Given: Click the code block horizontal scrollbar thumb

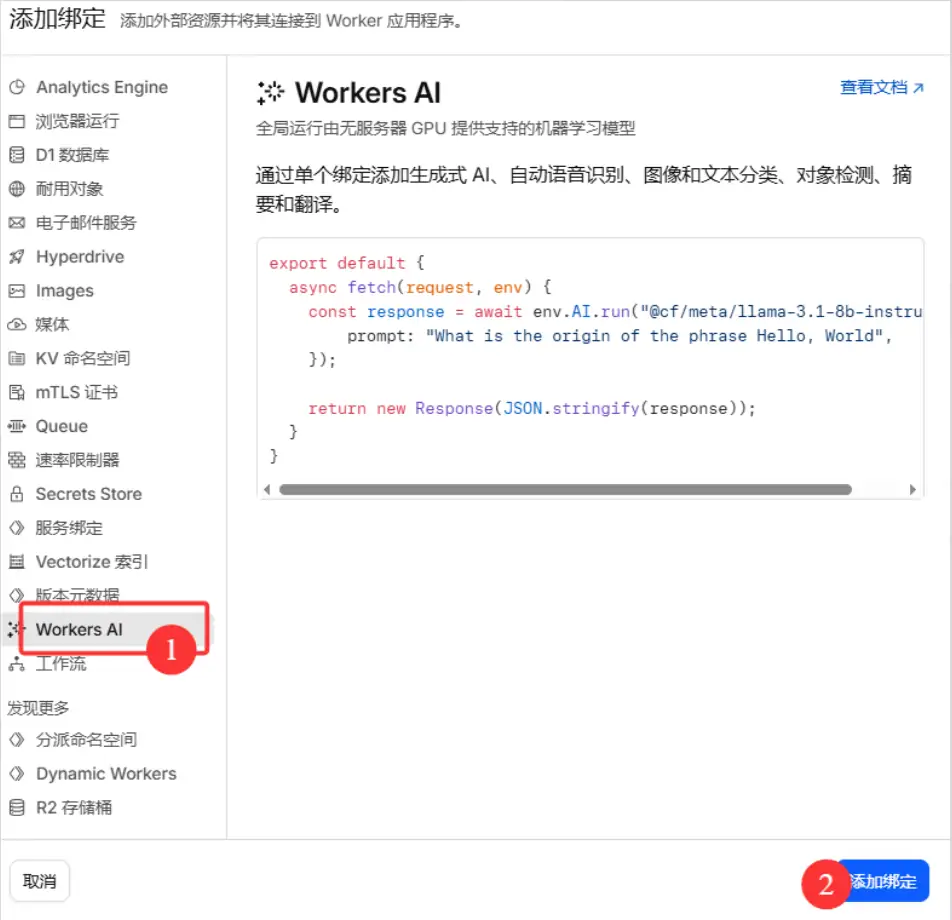Looking at the screenshot, I should (x=565, y=489).
